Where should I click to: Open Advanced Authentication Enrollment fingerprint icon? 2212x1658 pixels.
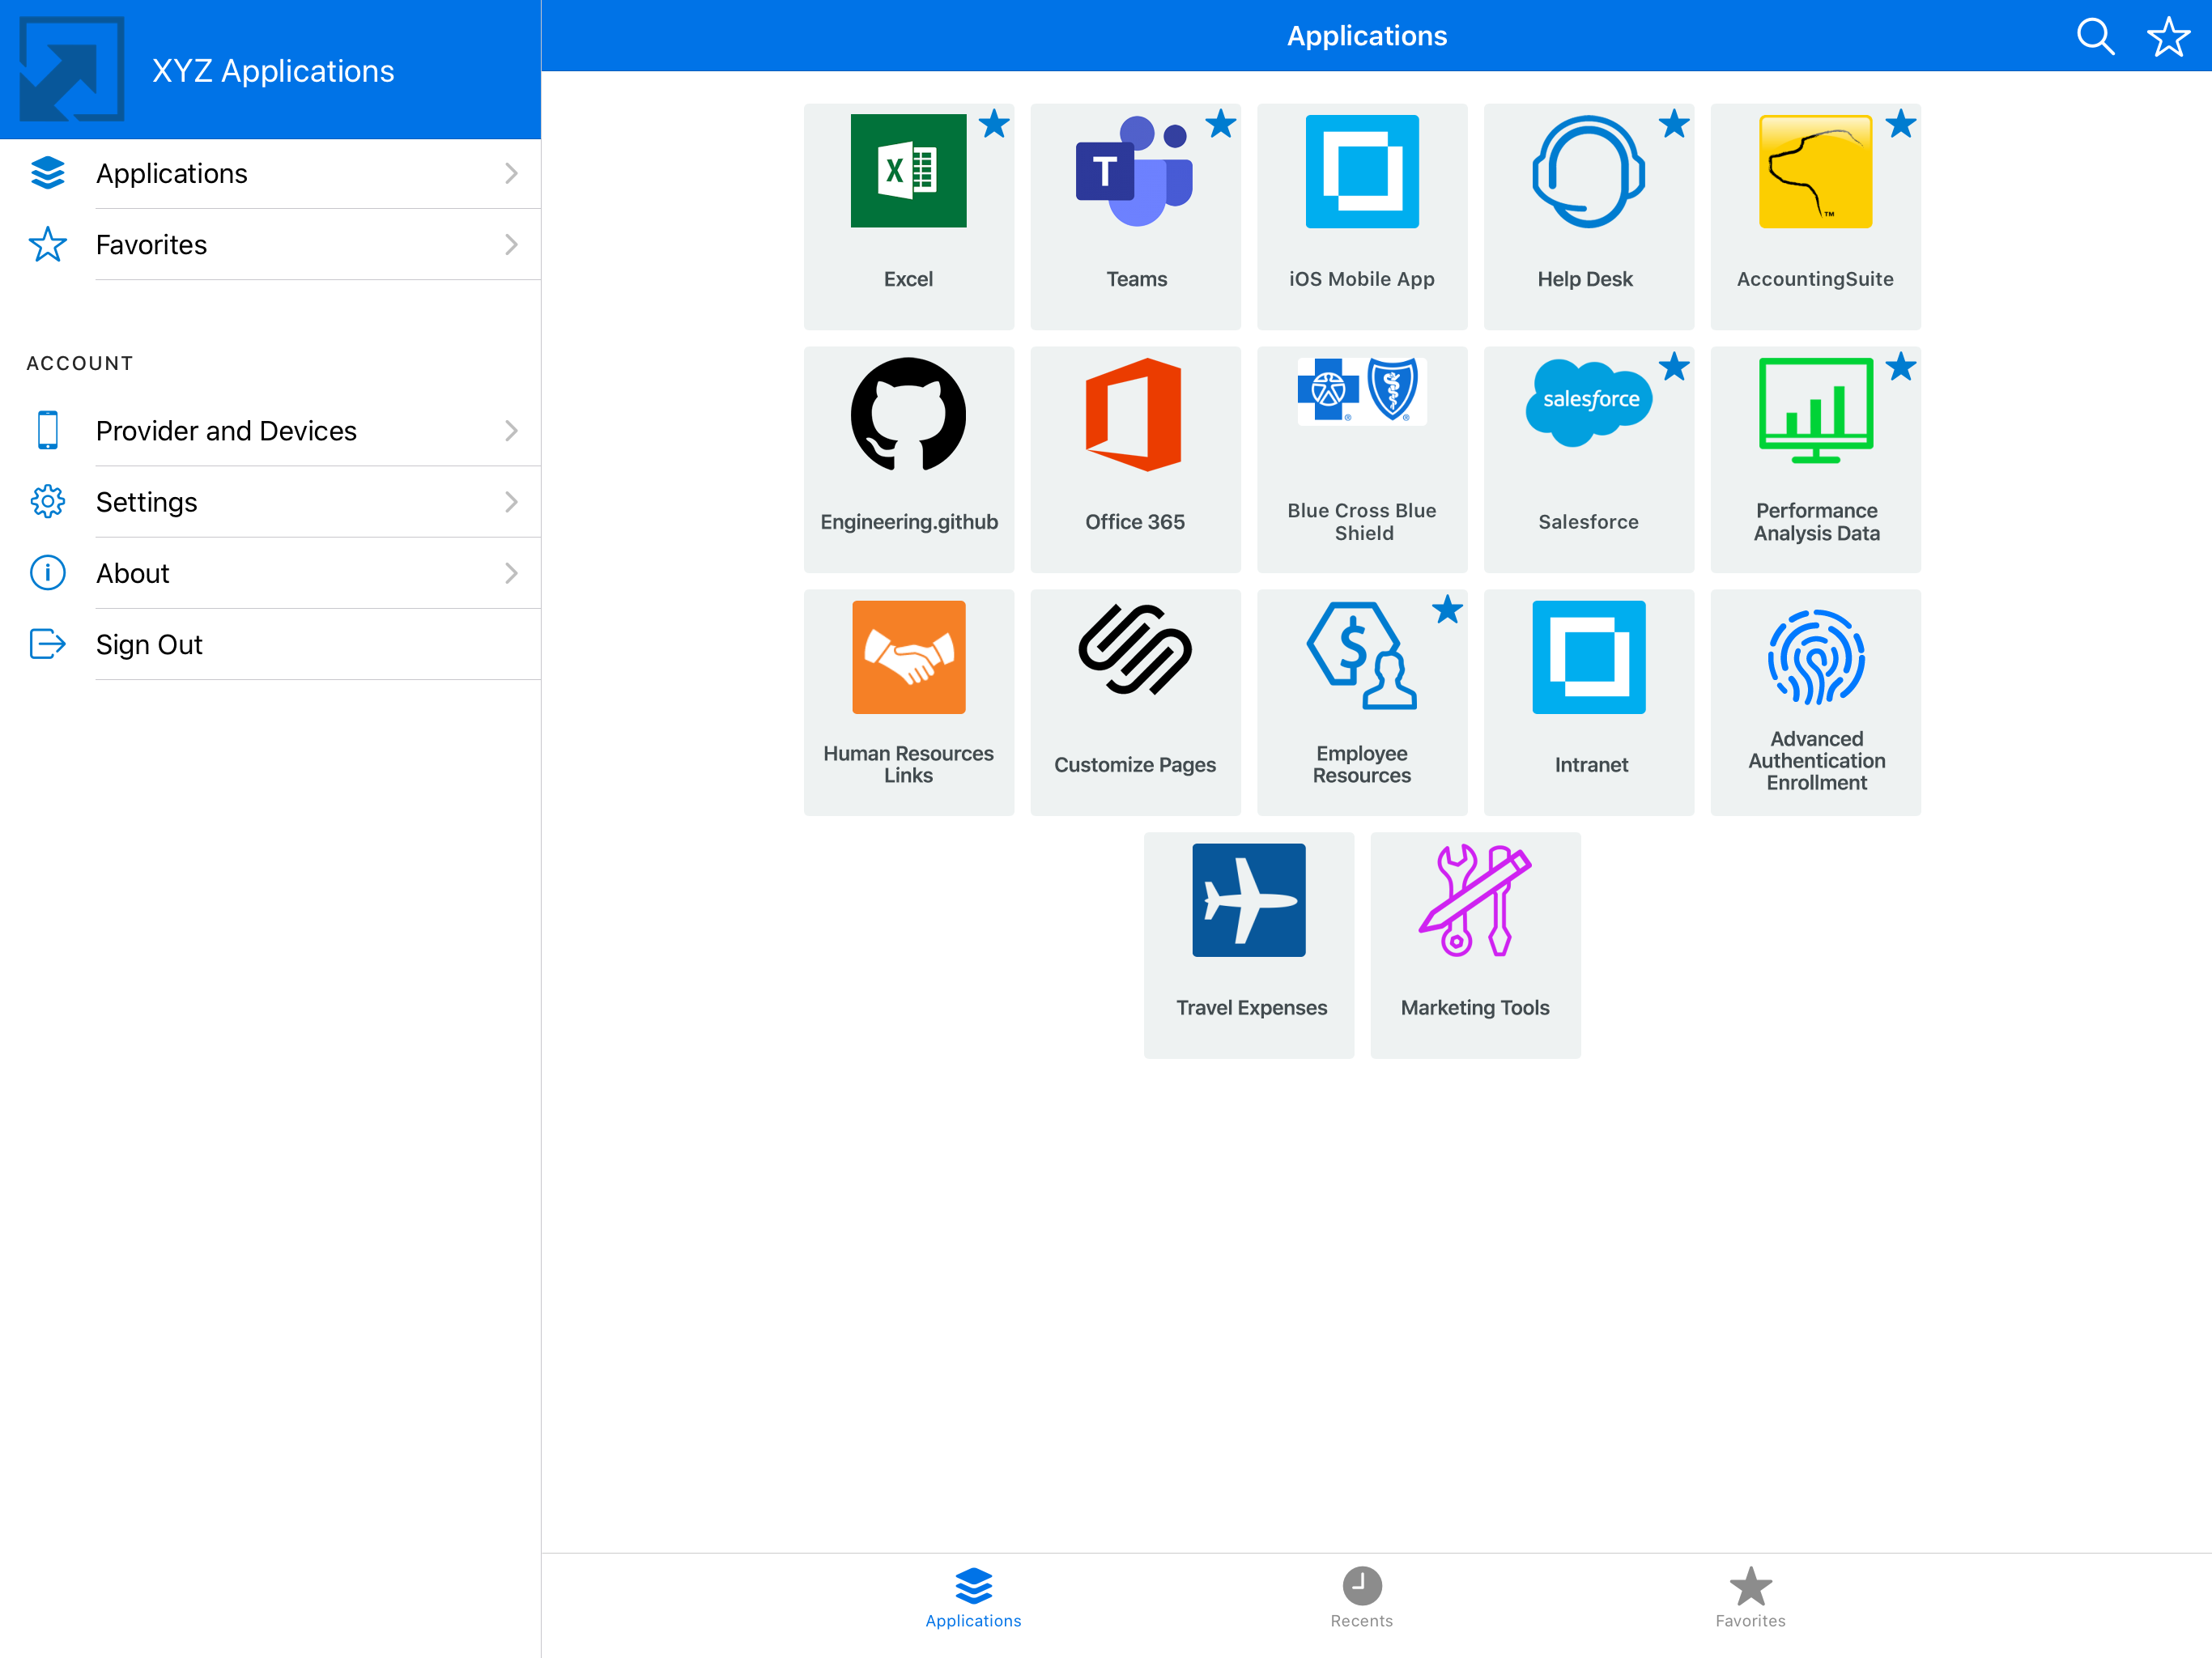click(1816, 657)
